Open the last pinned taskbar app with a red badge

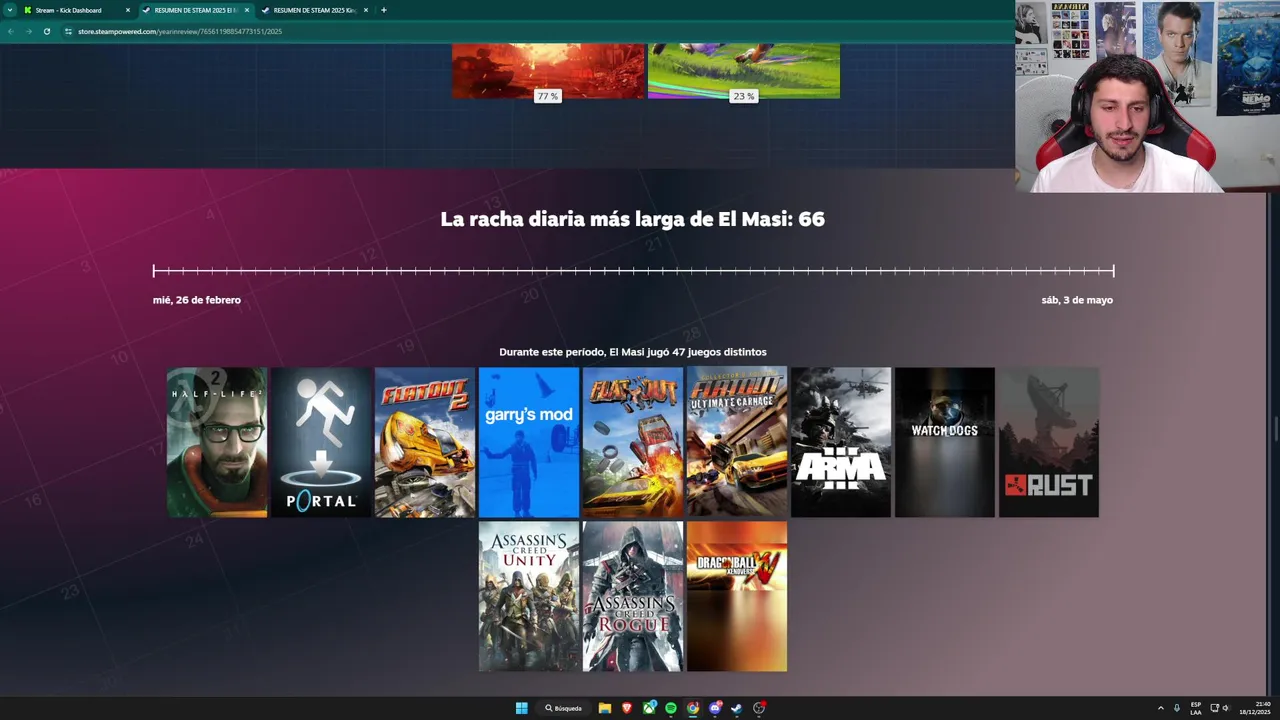[x=759, y=708]
